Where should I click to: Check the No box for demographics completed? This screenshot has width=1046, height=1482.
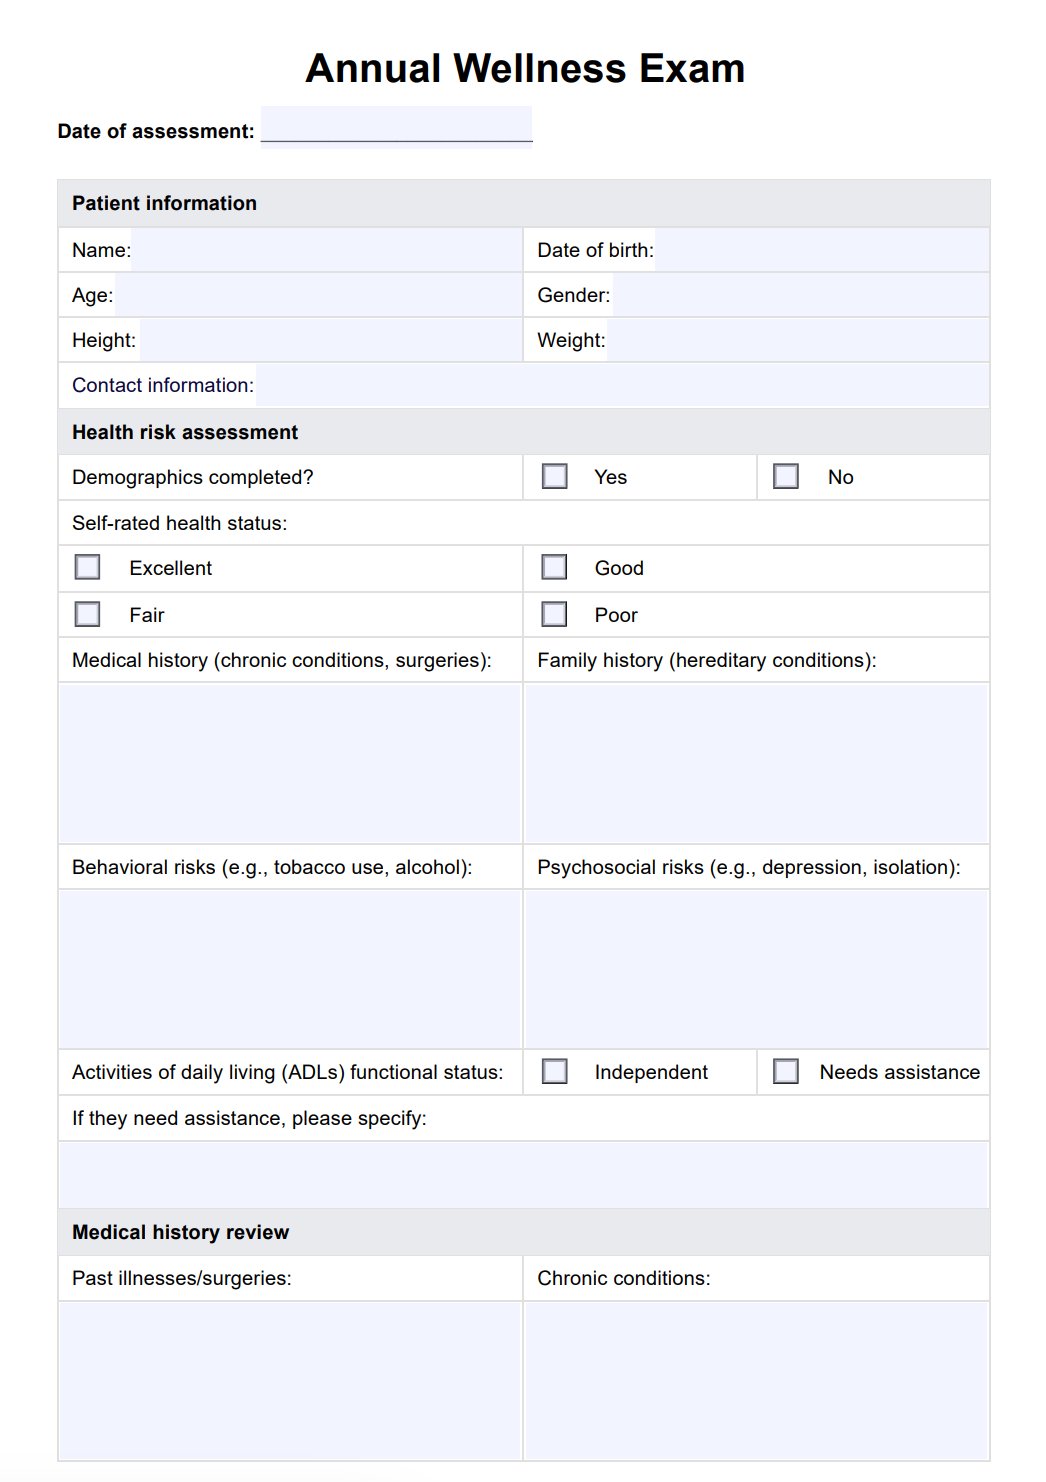[x=786, y=477]
